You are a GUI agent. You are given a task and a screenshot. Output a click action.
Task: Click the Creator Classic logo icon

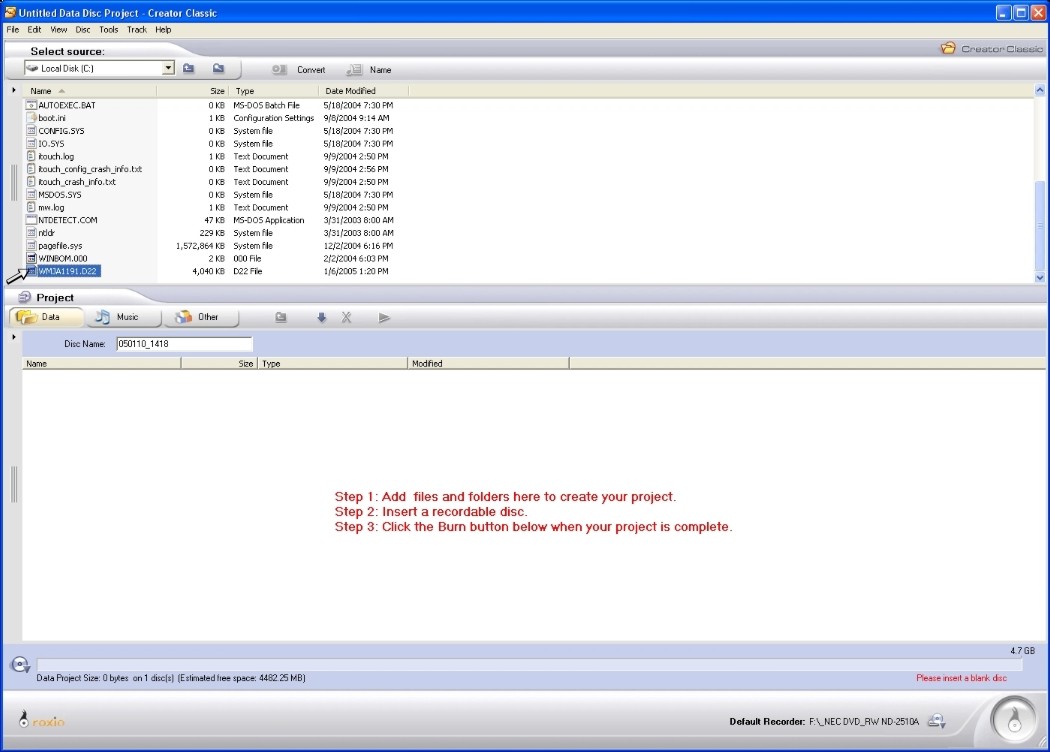pyautogui.click(x=948, y=48)
